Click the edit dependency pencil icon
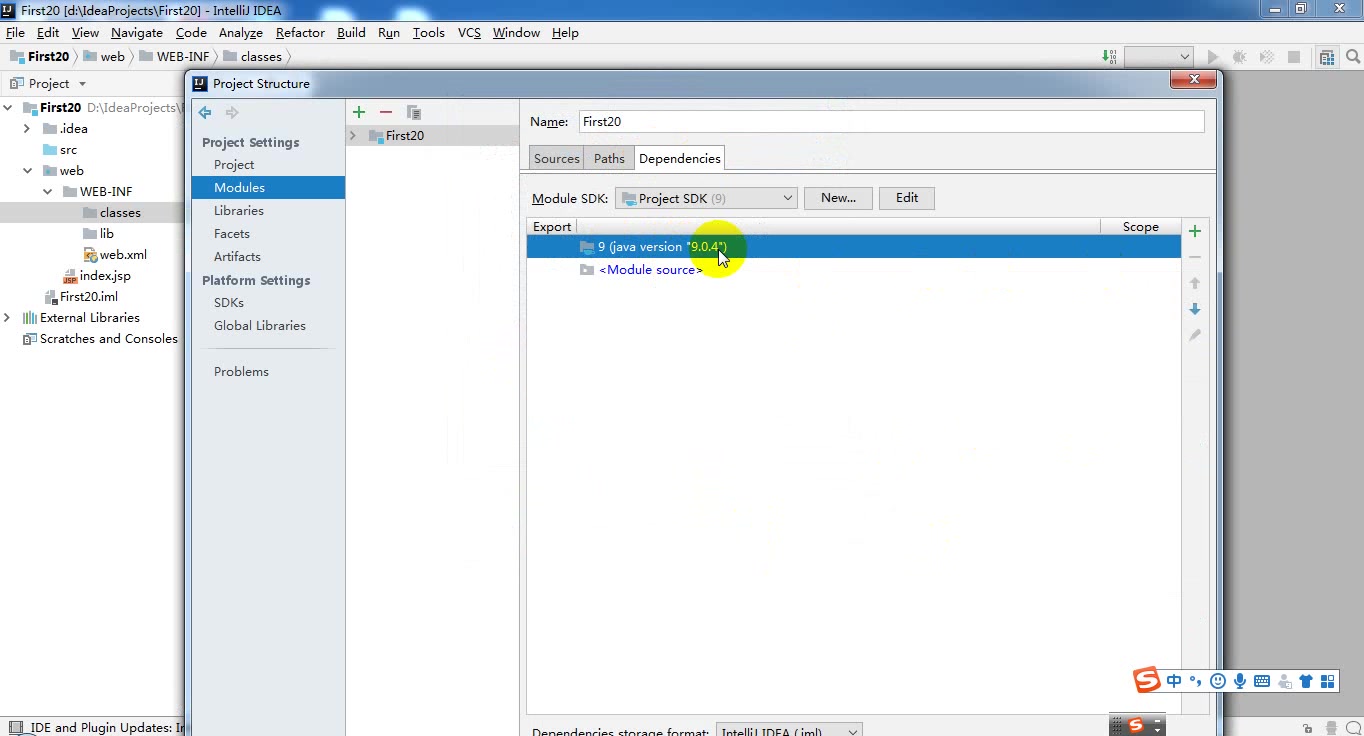Viewport: 1364px width, 736px height. tap(1194, 335)
